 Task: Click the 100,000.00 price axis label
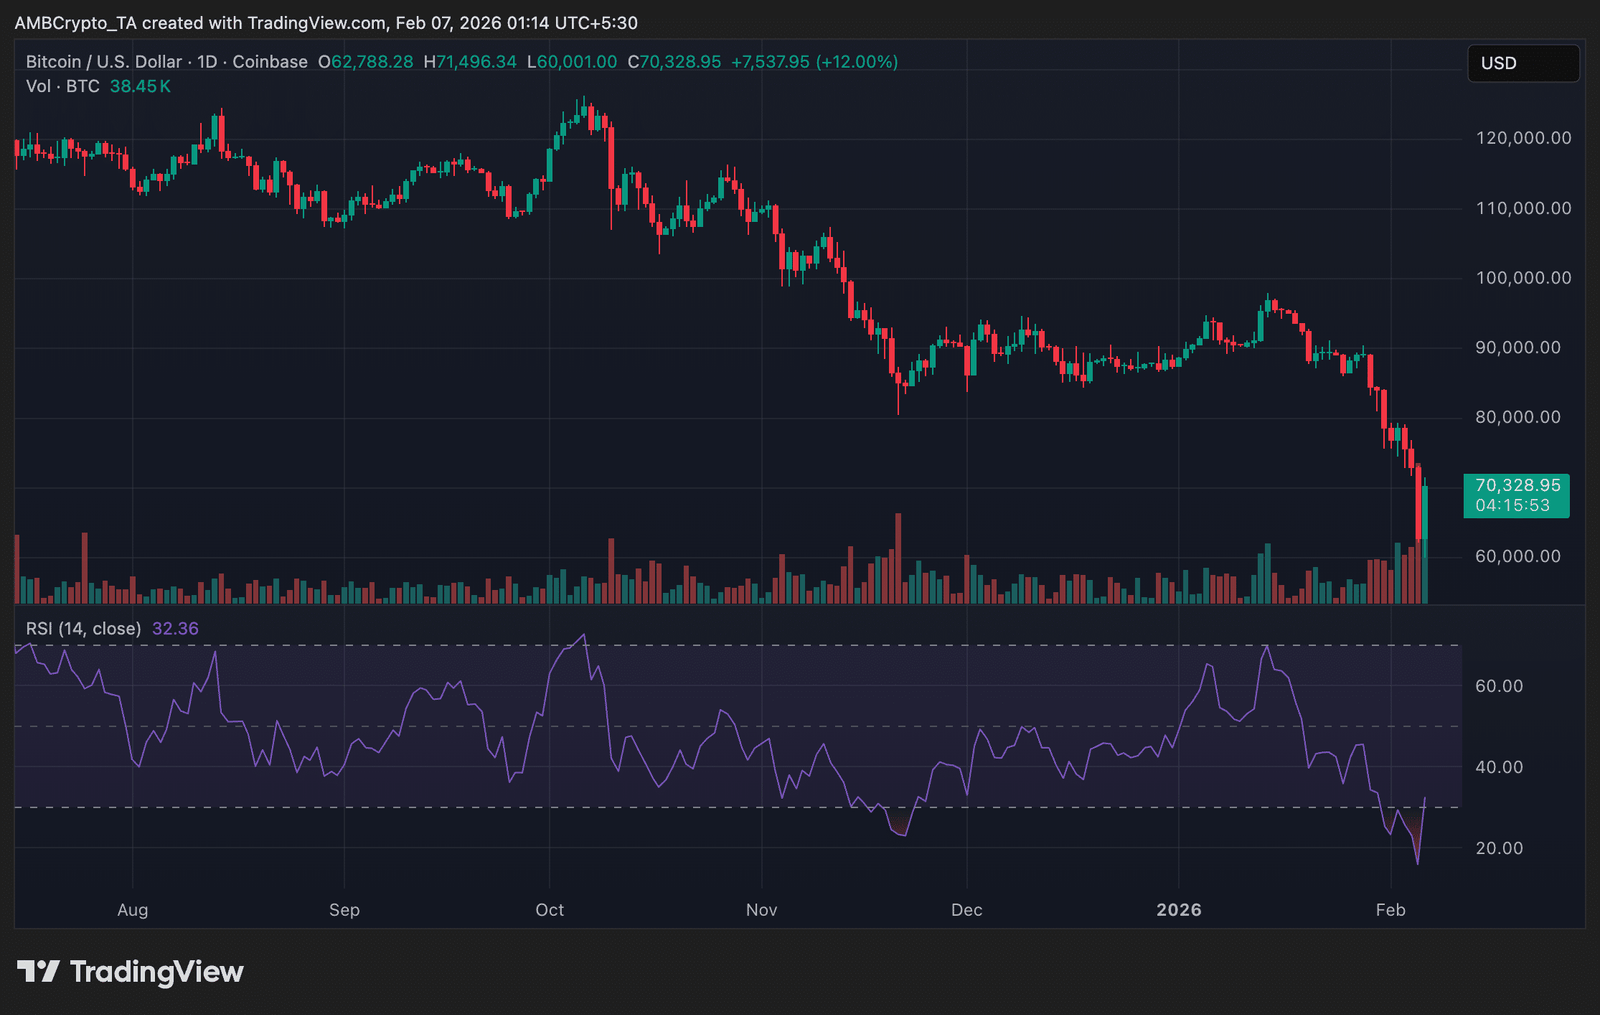click(1523, 278)
